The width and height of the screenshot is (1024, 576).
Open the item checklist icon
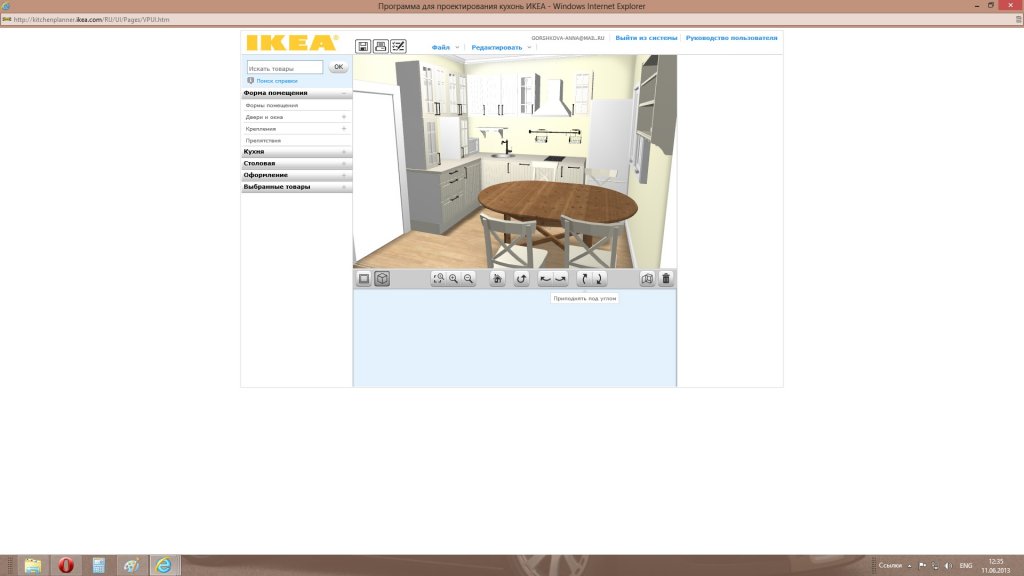click(x=398, y=46)
